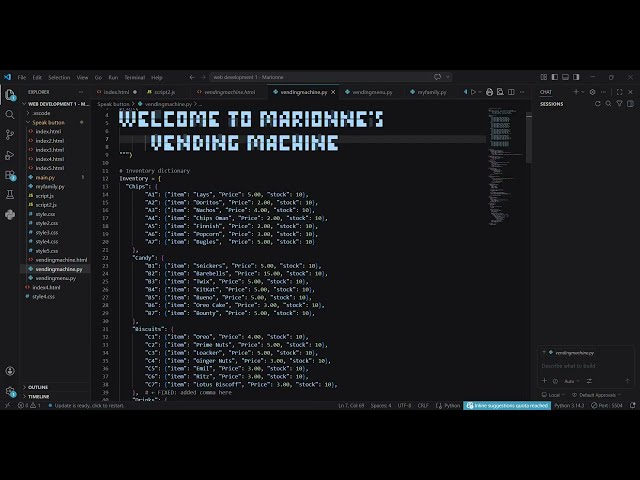The height and width of the screenshot is (480, 640).
Task: Click errors and warnings status indicator
Action: [29, 405]
